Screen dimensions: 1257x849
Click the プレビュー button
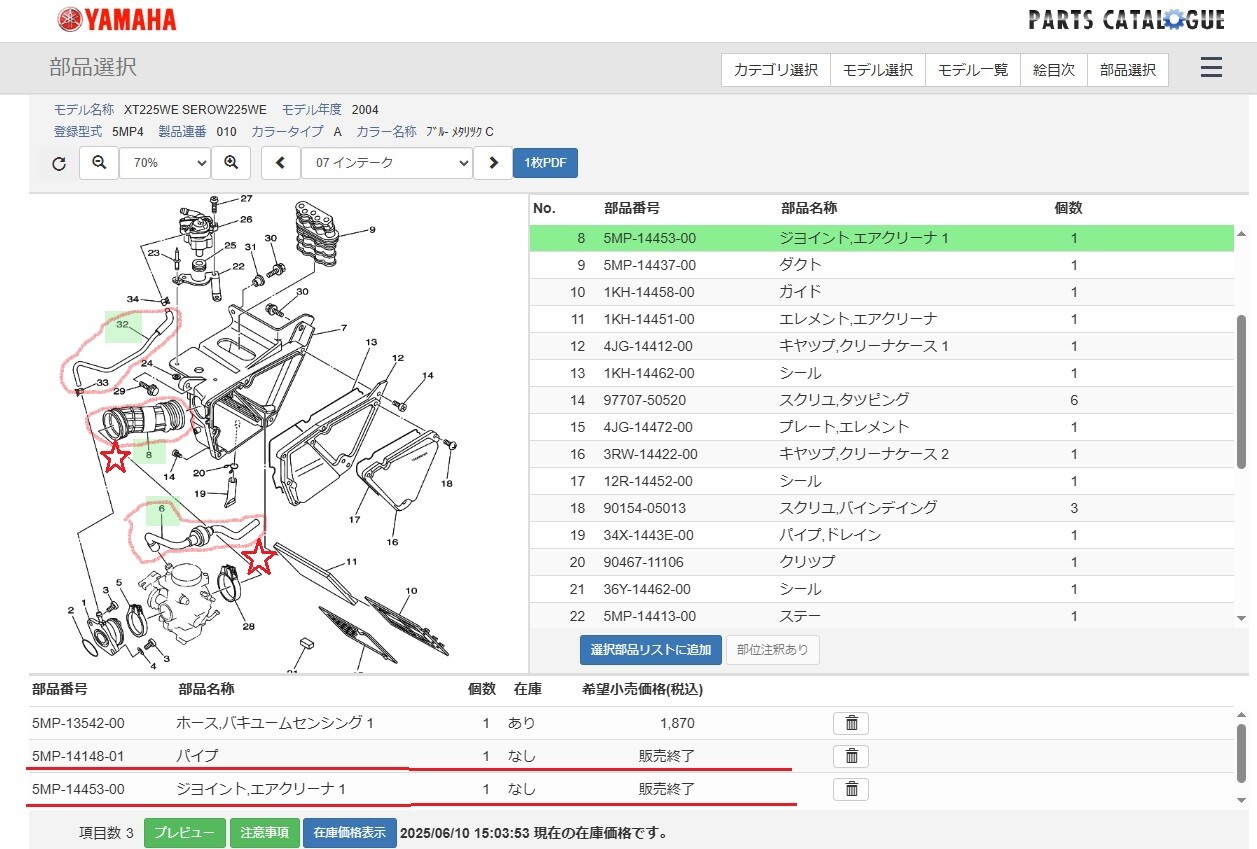(185, 832)
